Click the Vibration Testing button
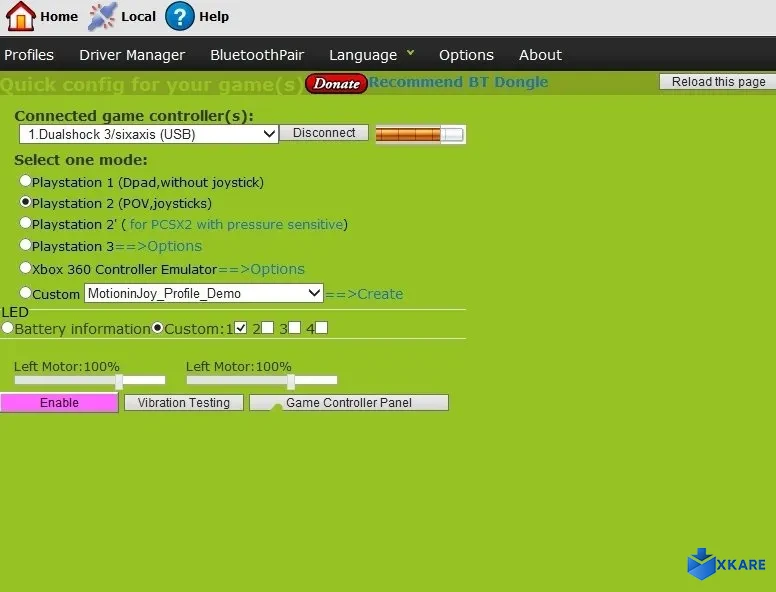This screenshot has height=592, width=776. pos(184,402)
